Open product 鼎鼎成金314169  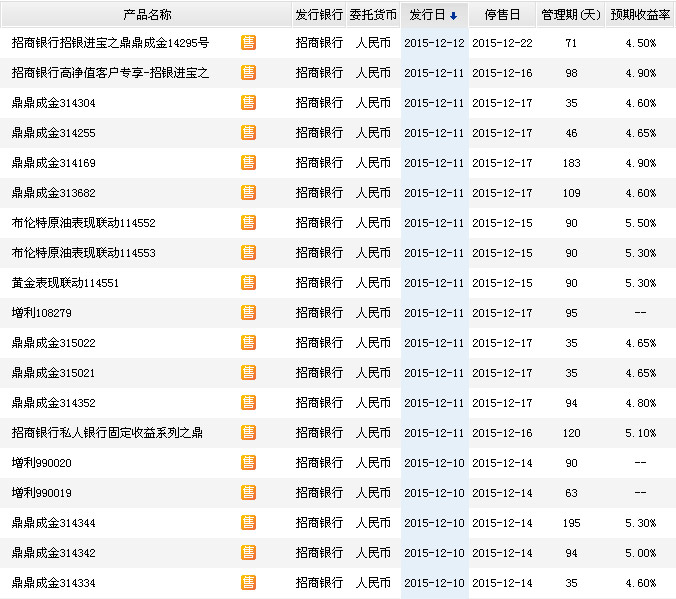(53, 163)
